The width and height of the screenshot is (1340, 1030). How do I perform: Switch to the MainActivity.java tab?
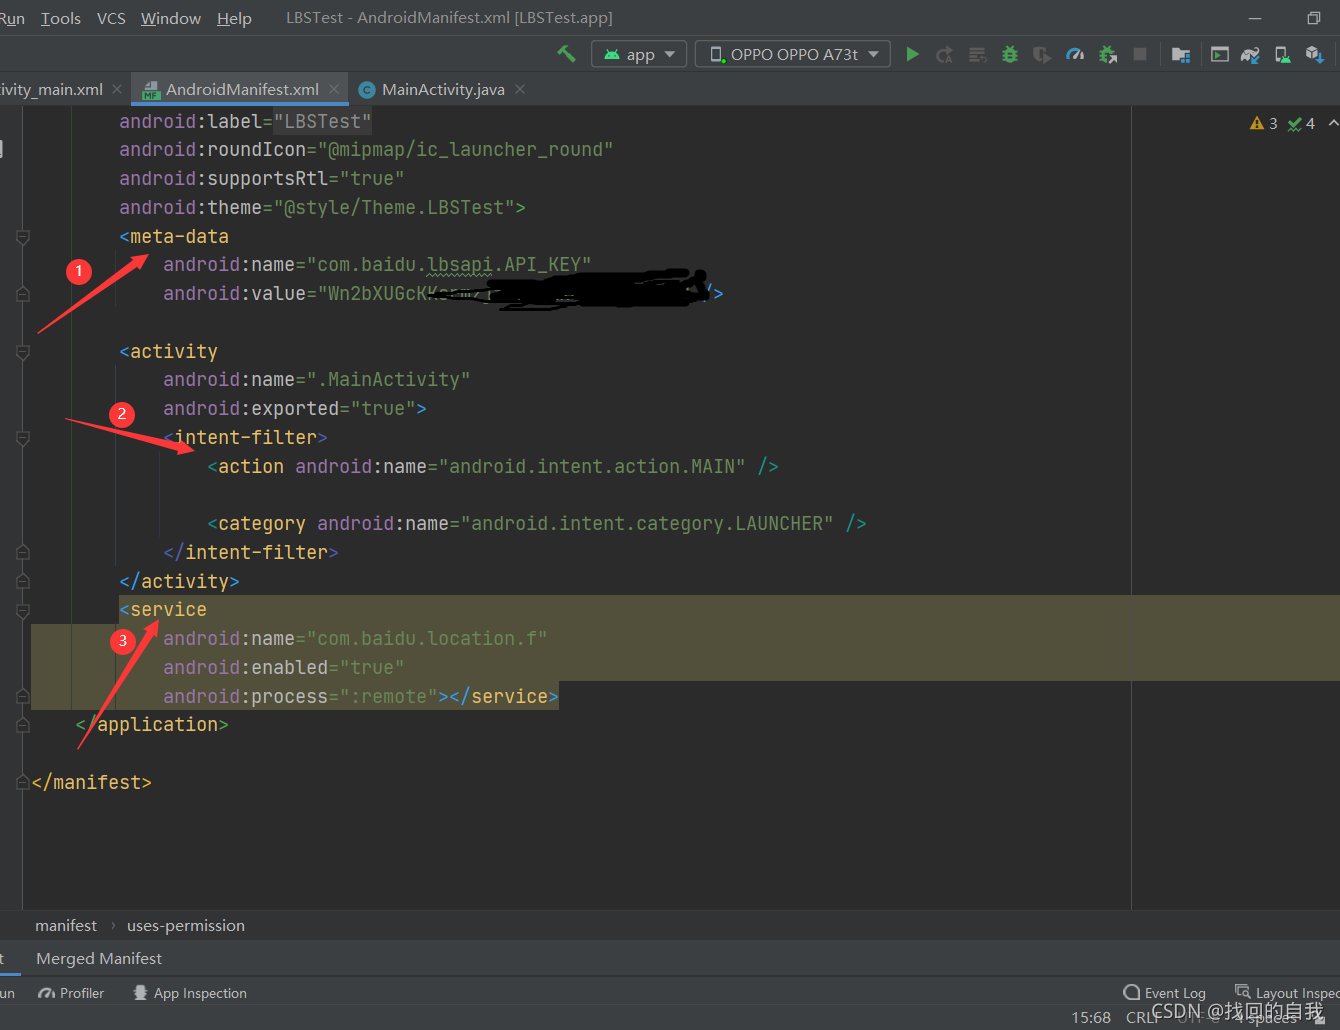443,89
